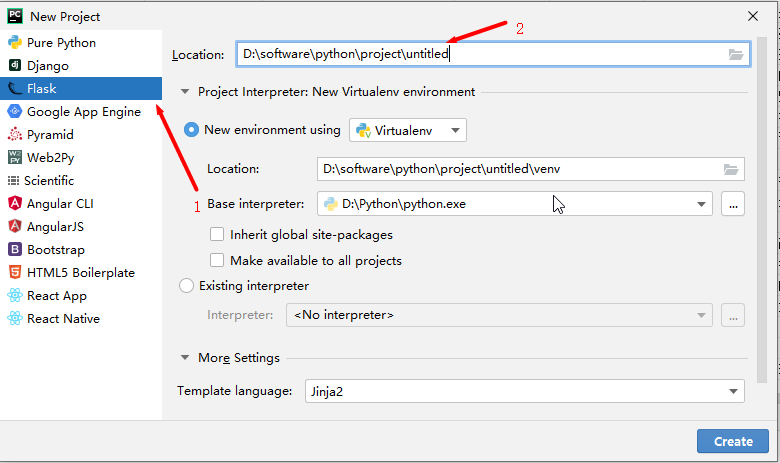Click the AngularJS icon
This screenshot has height=463, width=780.
(x=15, y=226)
